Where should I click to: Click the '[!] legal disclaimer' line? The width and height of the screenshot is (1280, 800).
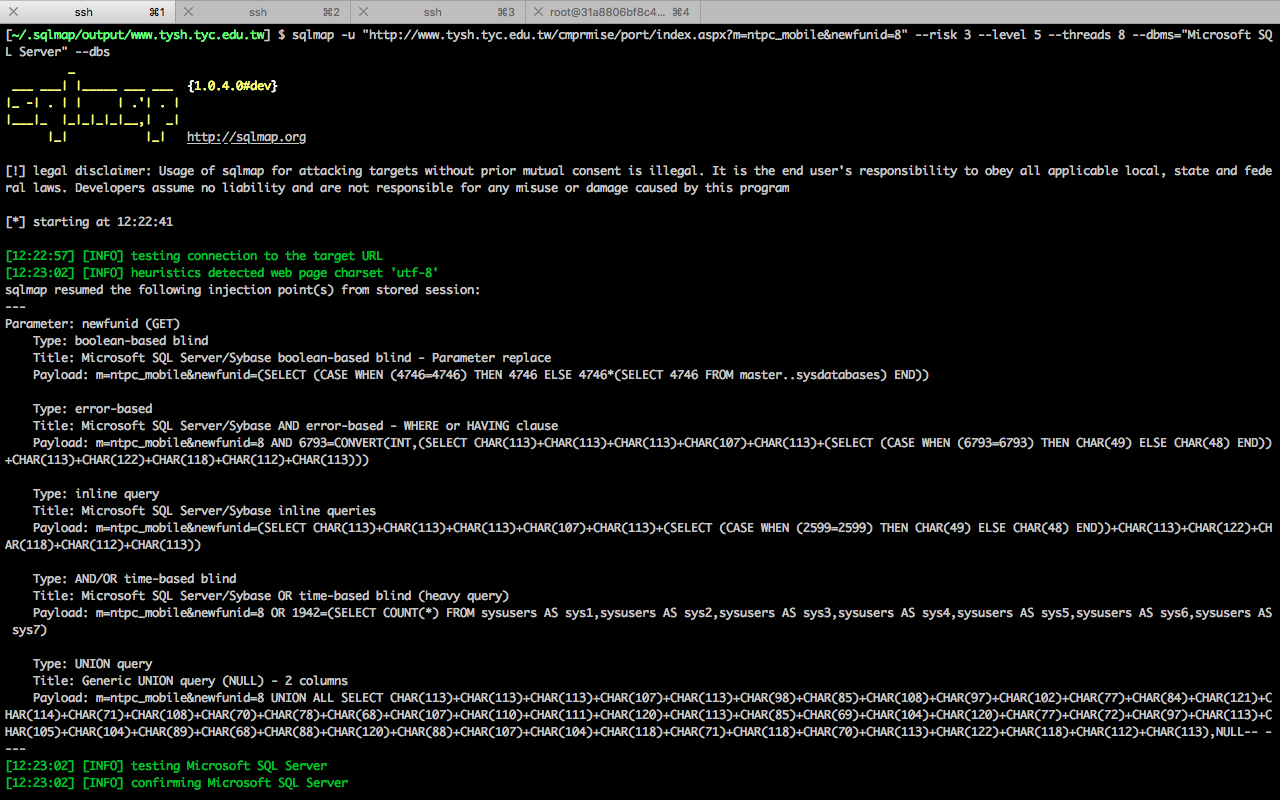[640, 179]
